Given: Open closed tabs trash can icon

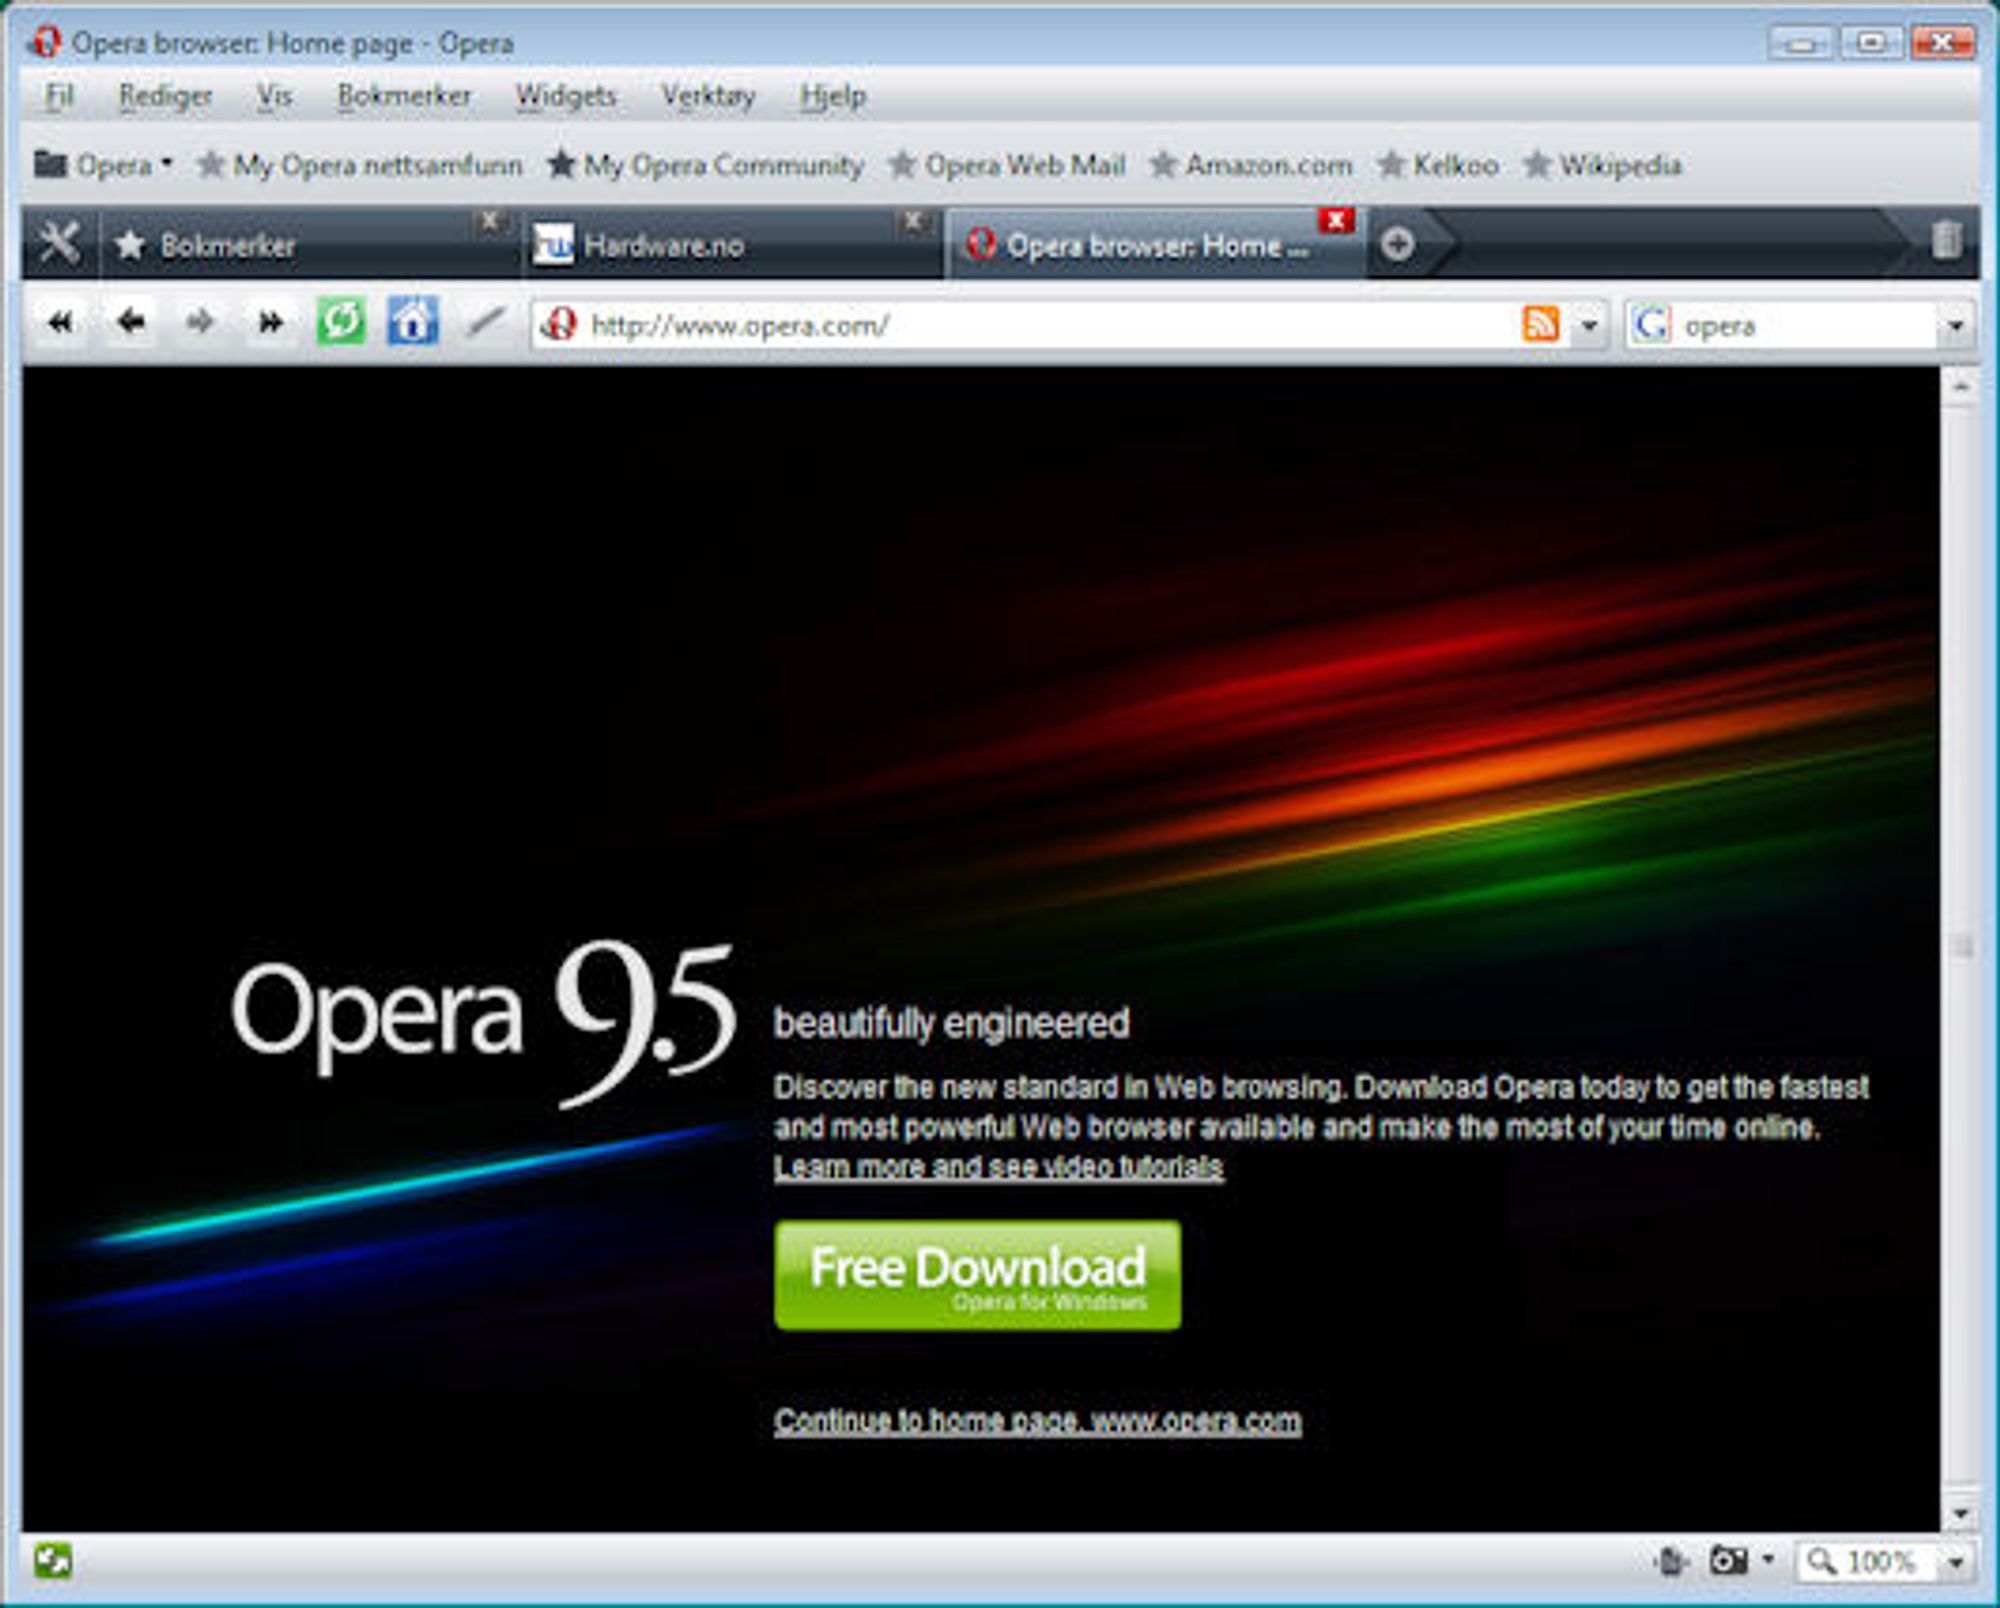Looking at the screenshot, I should [x=1945, y=241].
